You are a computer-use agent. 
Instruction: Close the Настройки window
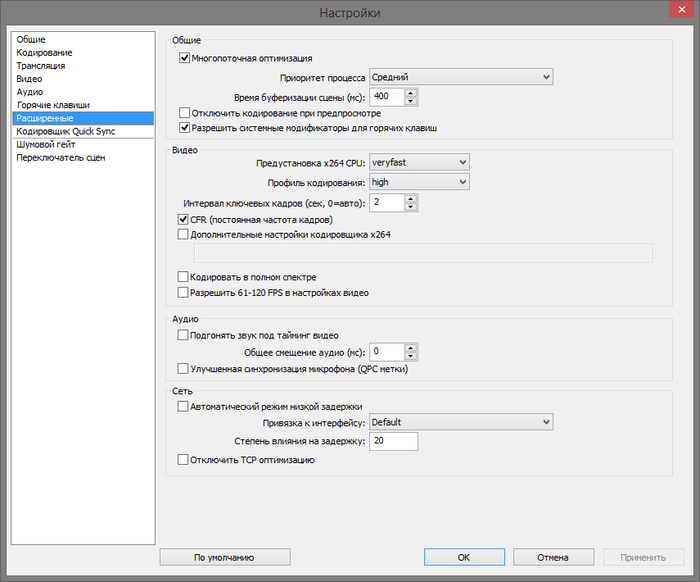tap(682, 9)
